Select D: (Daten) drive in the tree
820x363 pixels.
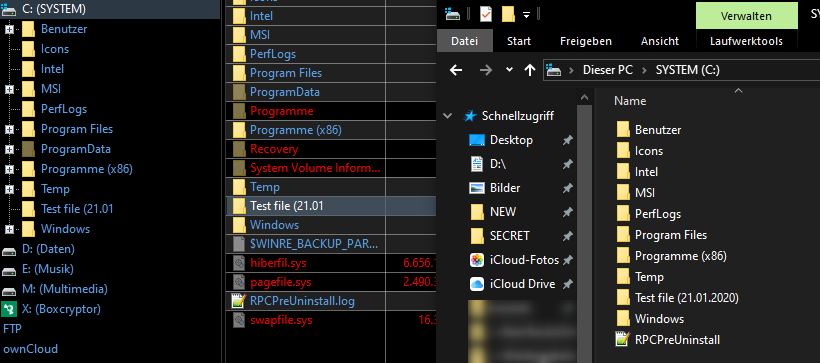[x=48, y=249]
